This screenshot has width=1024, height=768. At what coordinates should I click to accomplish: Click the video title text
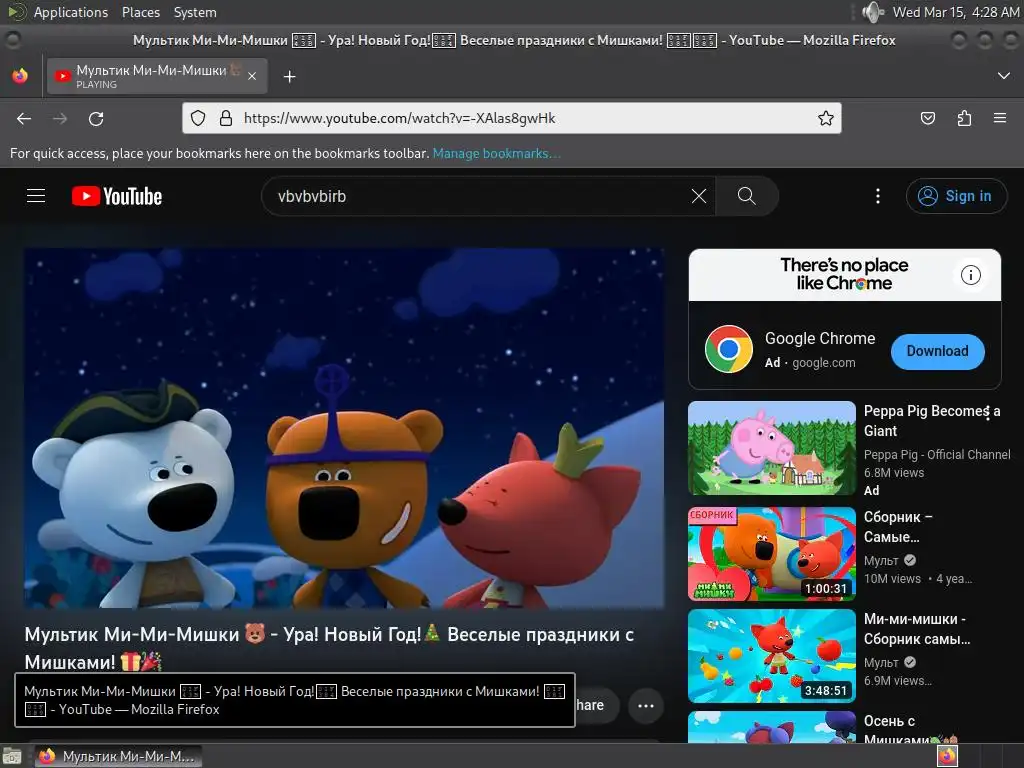(x=329, y=648)
